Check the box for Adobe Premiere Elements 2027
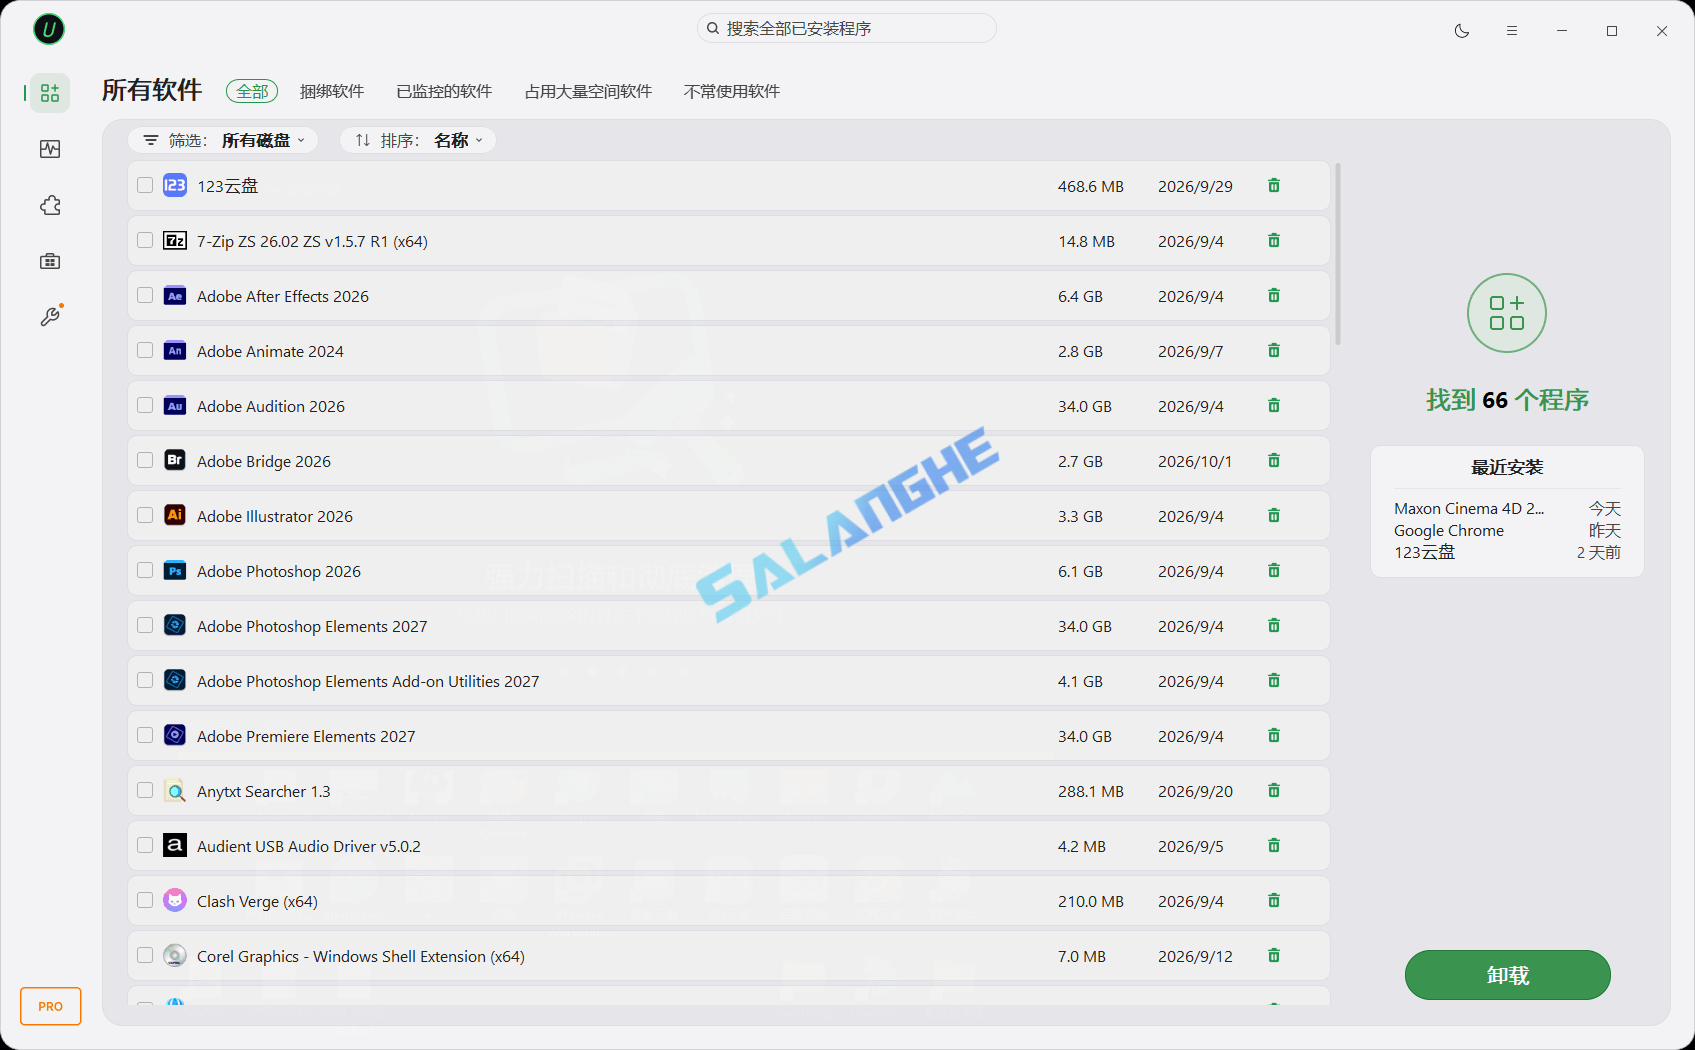Image resolution: width=1695 pixels, height=1050 pixels. click(145, 735)
